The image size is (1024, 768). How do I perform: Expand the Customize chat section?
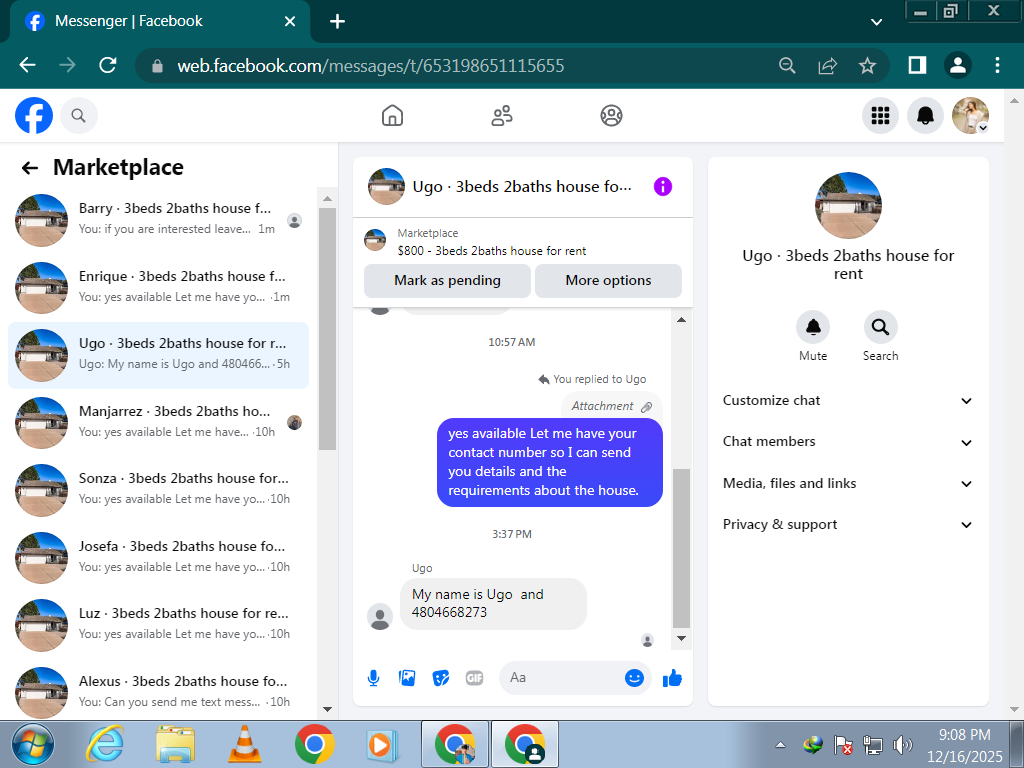point(848,401)
